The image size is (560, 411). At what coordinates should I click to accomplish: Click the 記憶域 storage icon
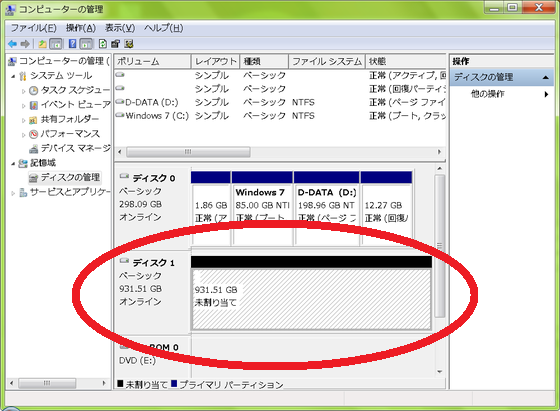tap(23, 164)
